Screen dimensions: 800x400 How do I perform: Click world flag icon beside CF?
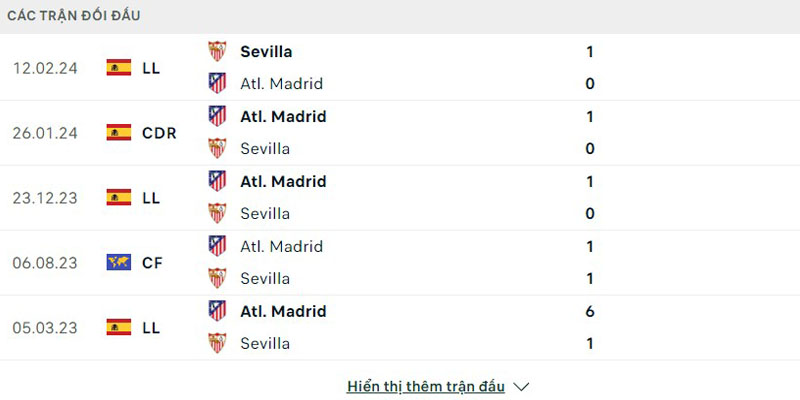point(119,262)
